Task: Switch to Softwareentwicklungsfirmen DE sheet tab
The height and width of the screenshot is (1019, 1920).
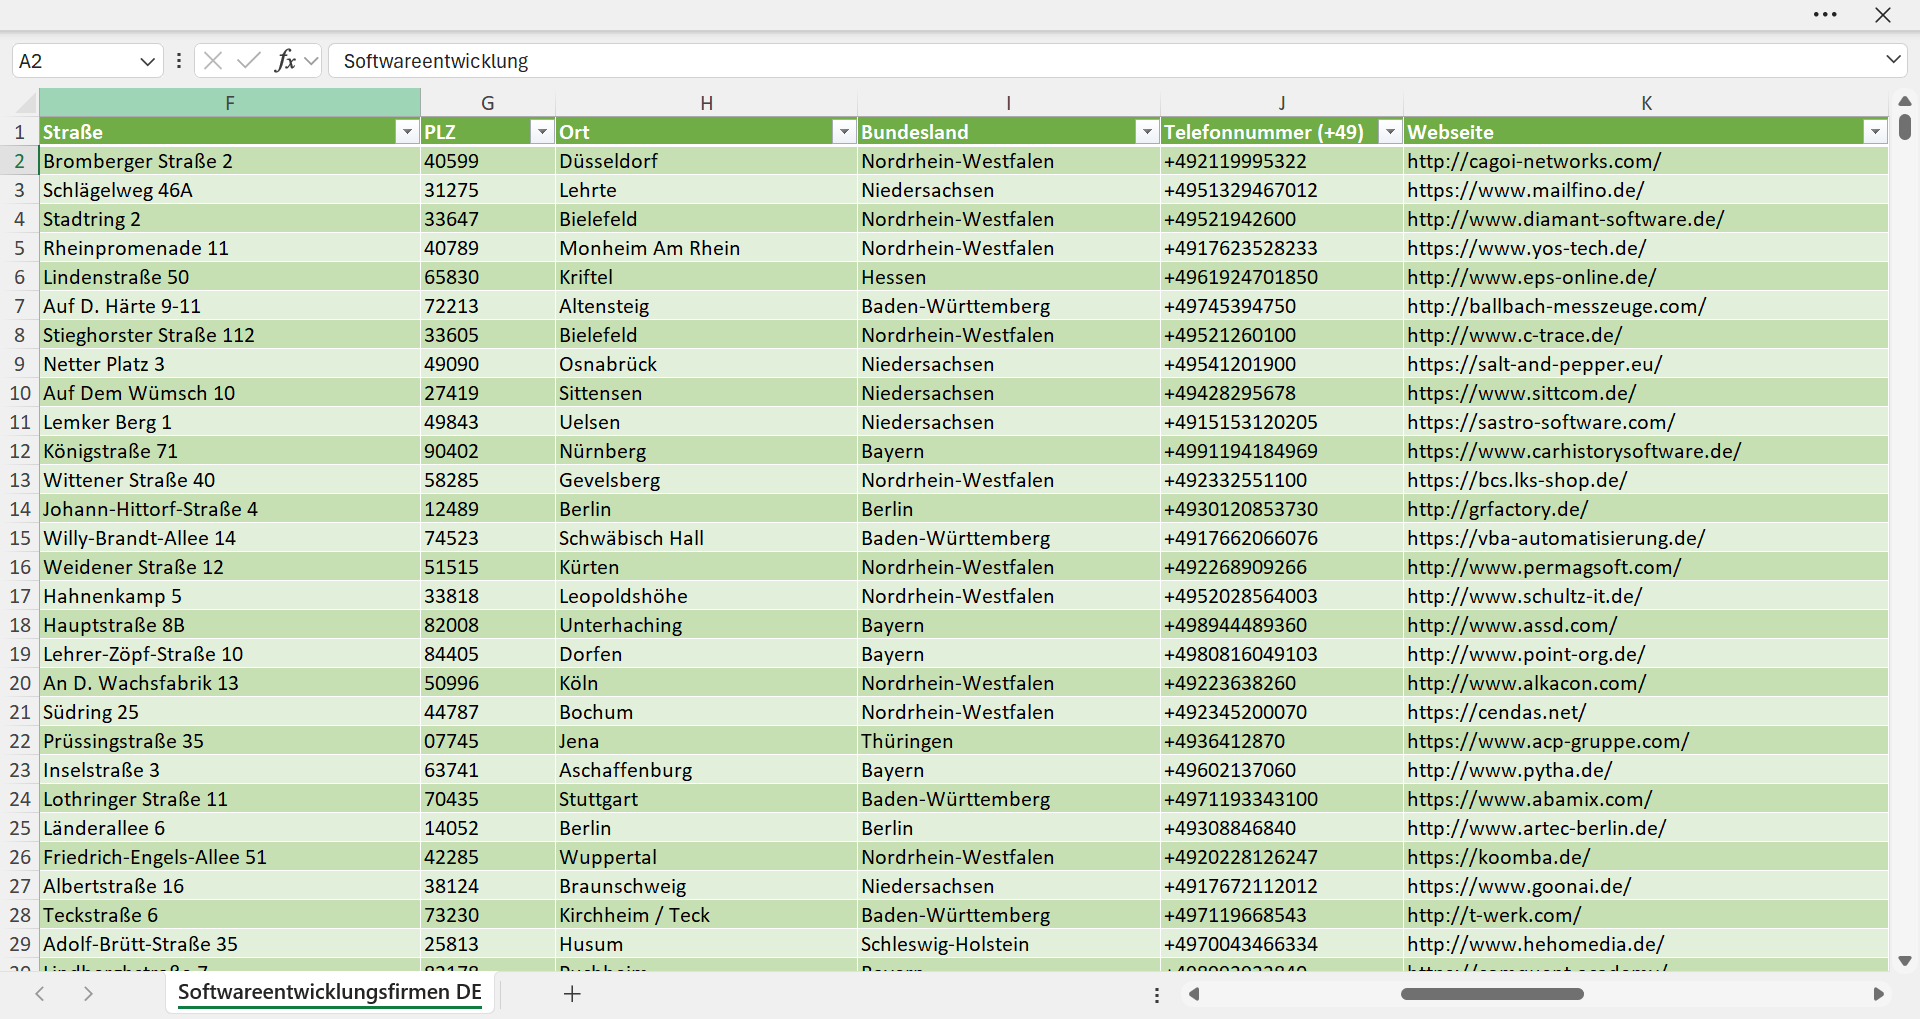Action: tap(330, 993)
